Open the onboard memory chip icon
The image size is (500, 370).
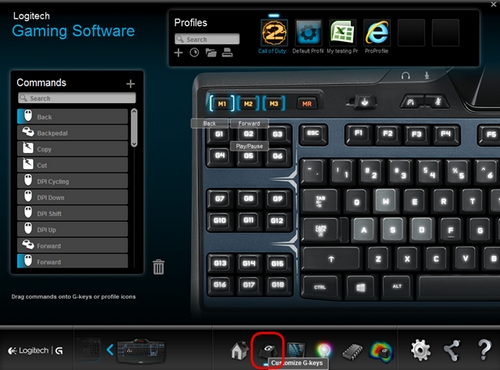tap(352, 352)
